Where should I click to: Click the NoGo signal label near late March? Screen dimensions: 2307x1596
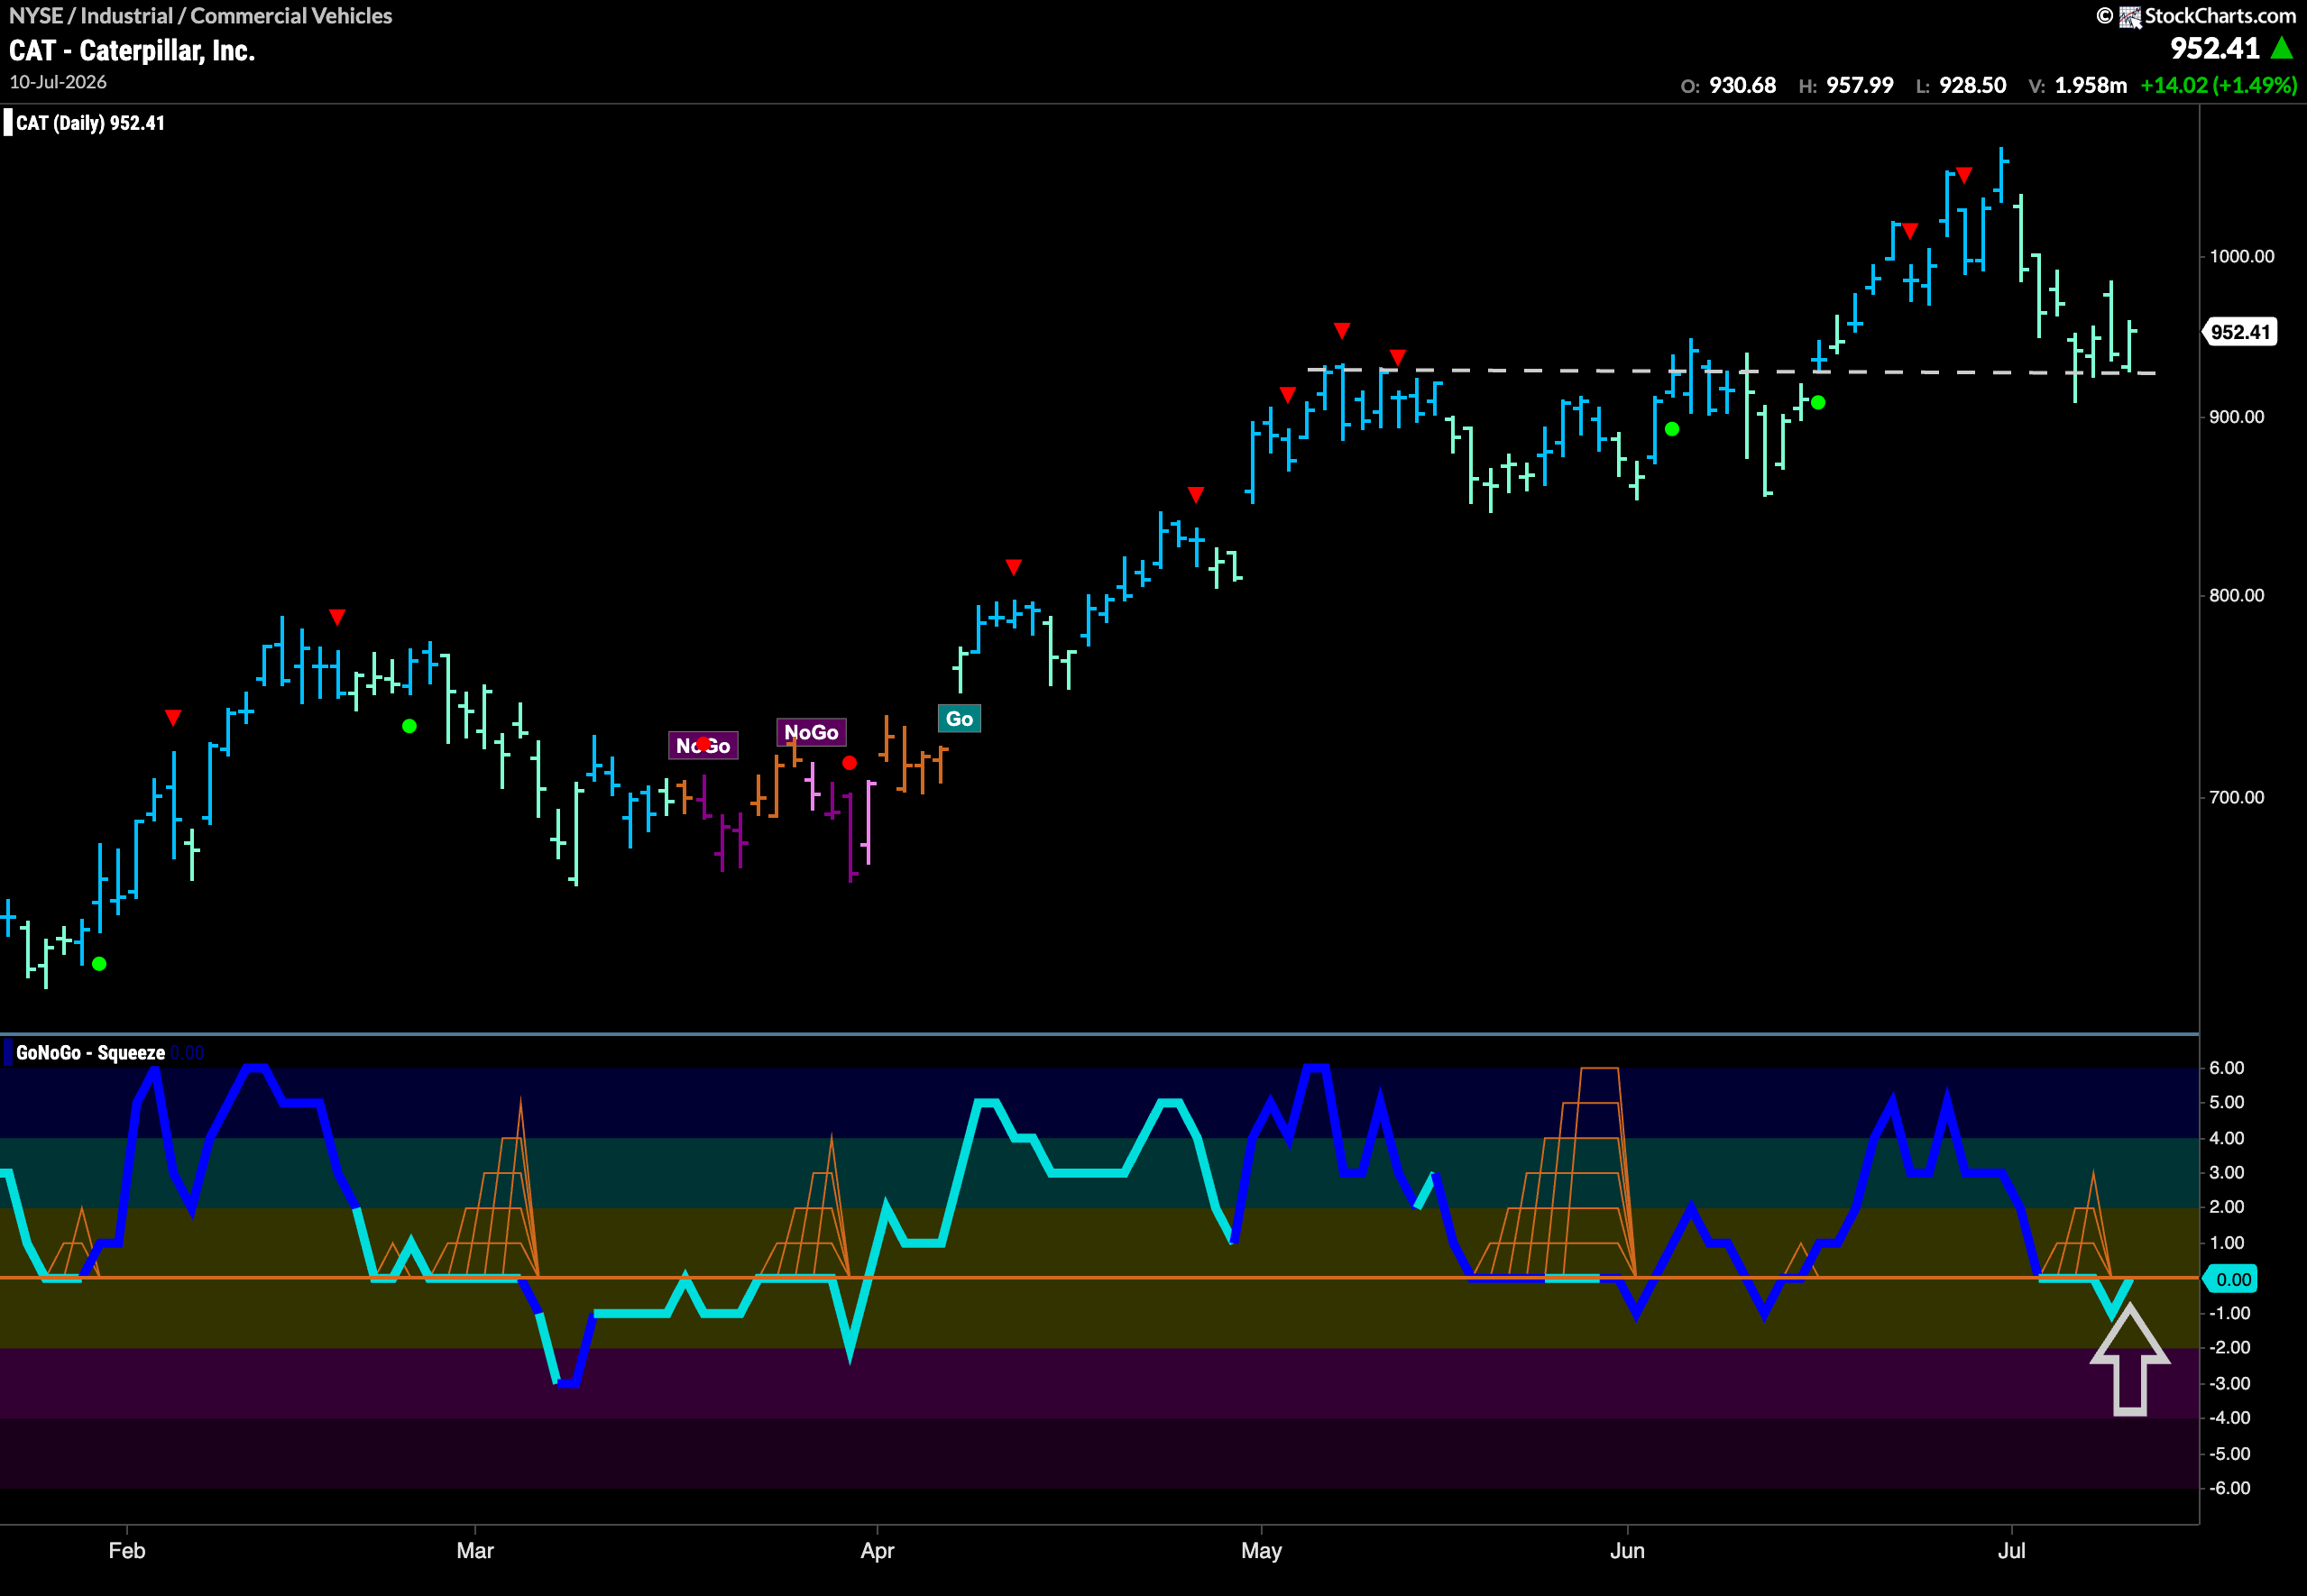point(811,732)
